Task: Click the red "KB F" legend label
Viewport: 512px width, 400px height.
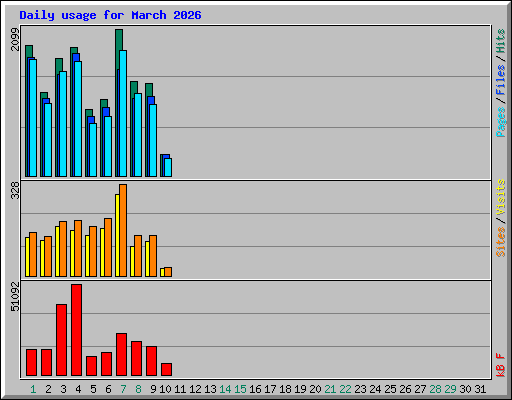Action: (501, 365)
